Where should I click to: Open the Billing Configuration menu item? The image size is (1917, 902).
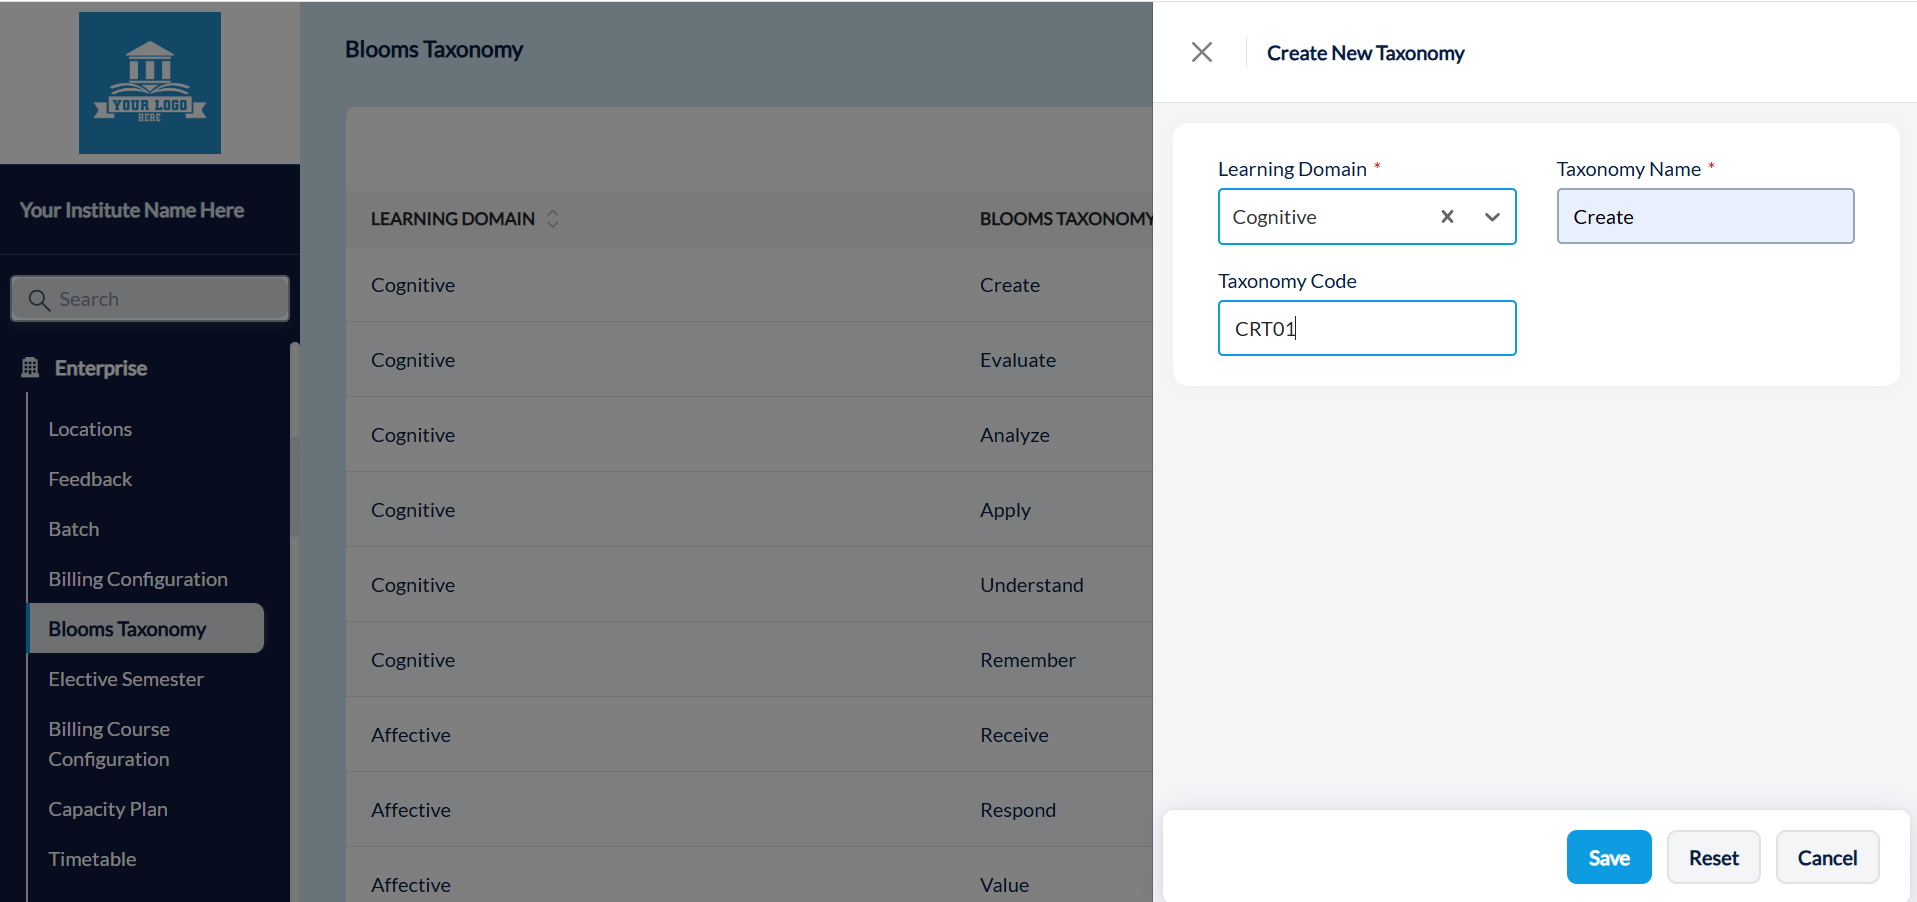tap(137, 578)
